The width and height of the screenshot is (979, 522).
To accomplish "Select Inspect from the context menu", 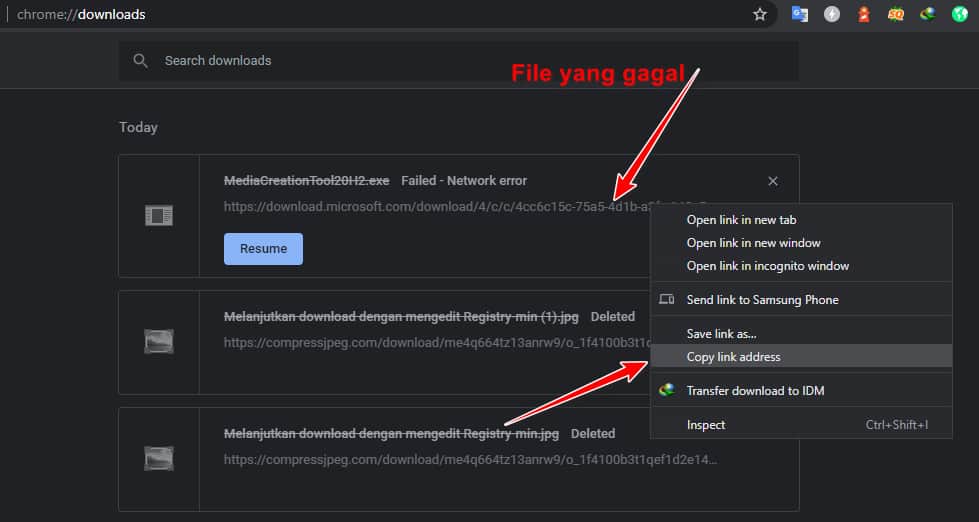I will pos(801,425).
